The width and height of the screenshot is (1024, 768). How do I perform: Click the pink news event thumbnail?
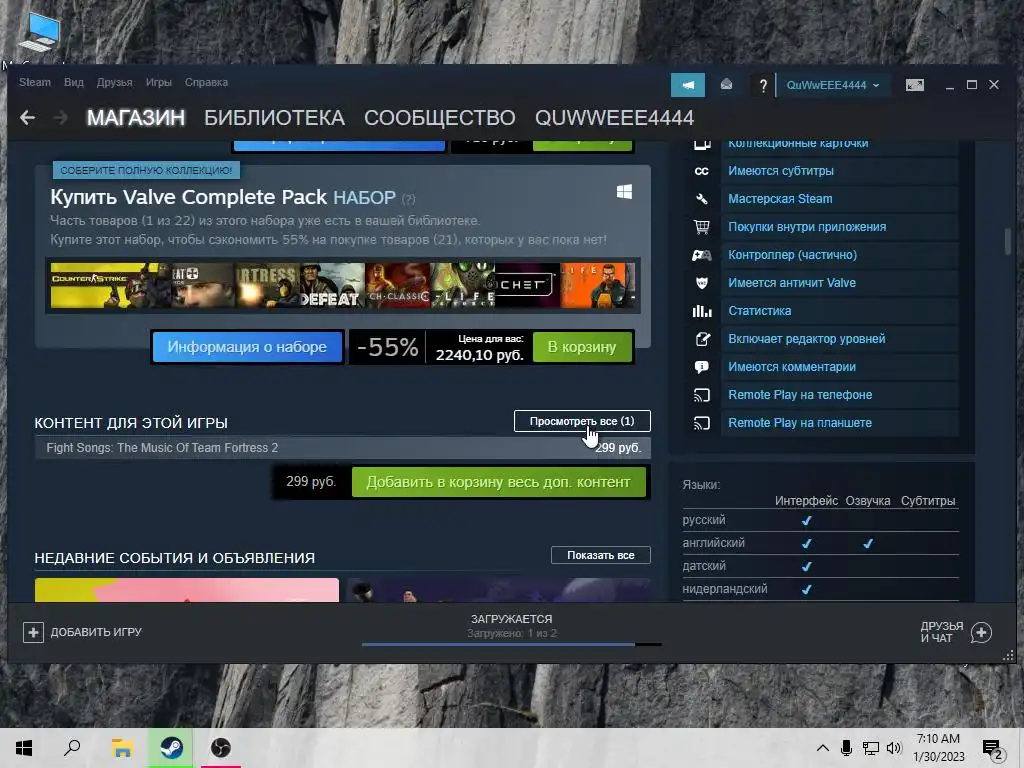pyautogui.click(x=187, y=590)
